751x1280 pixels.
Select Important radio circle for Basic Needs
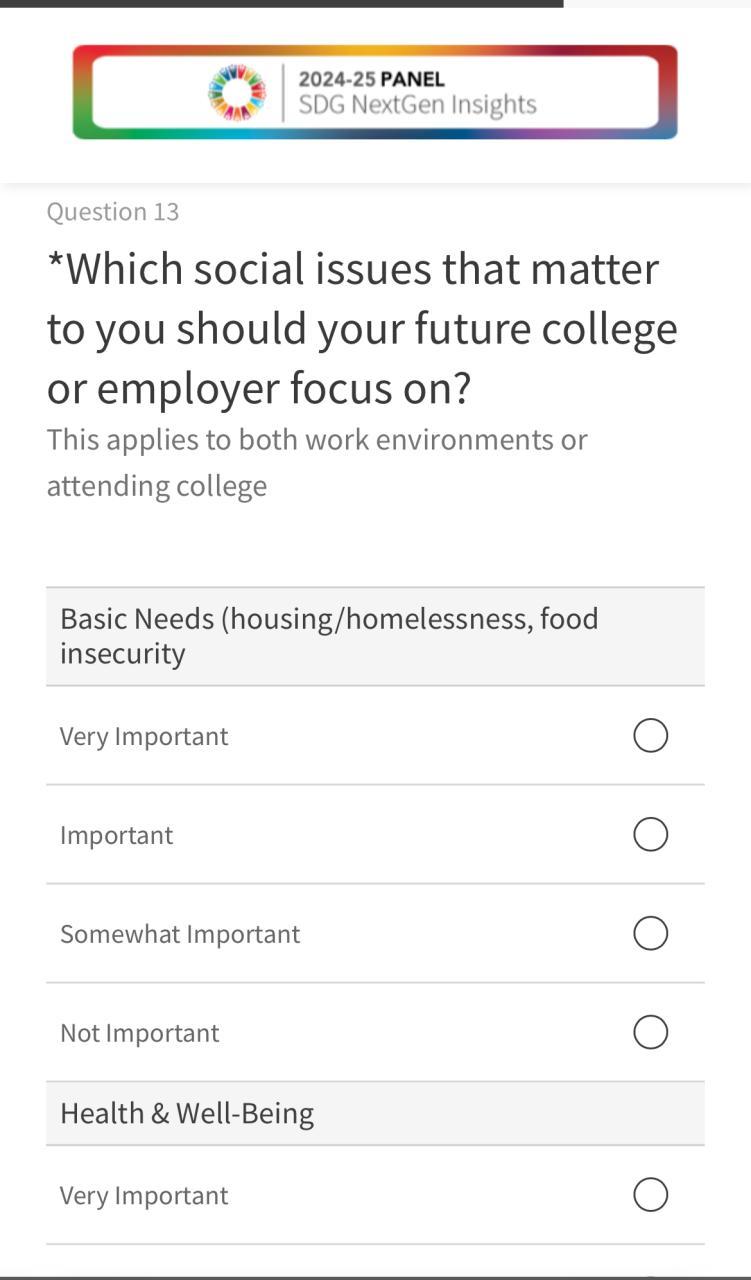click(x=650, y=834)
